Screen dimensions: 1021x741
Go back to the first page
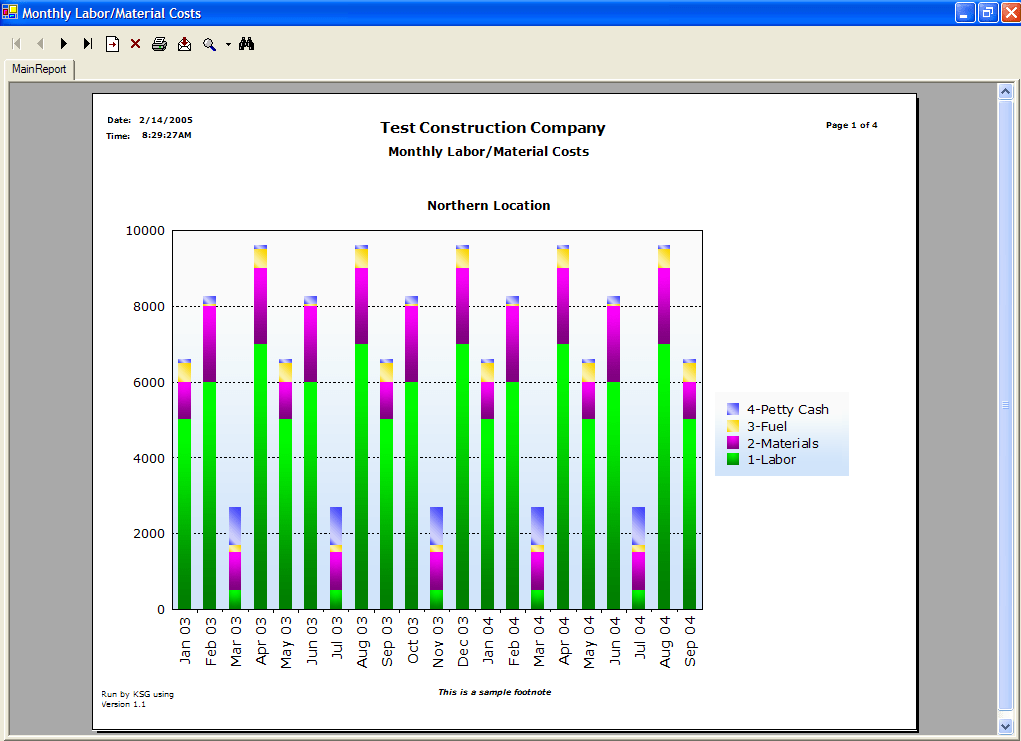15,43
